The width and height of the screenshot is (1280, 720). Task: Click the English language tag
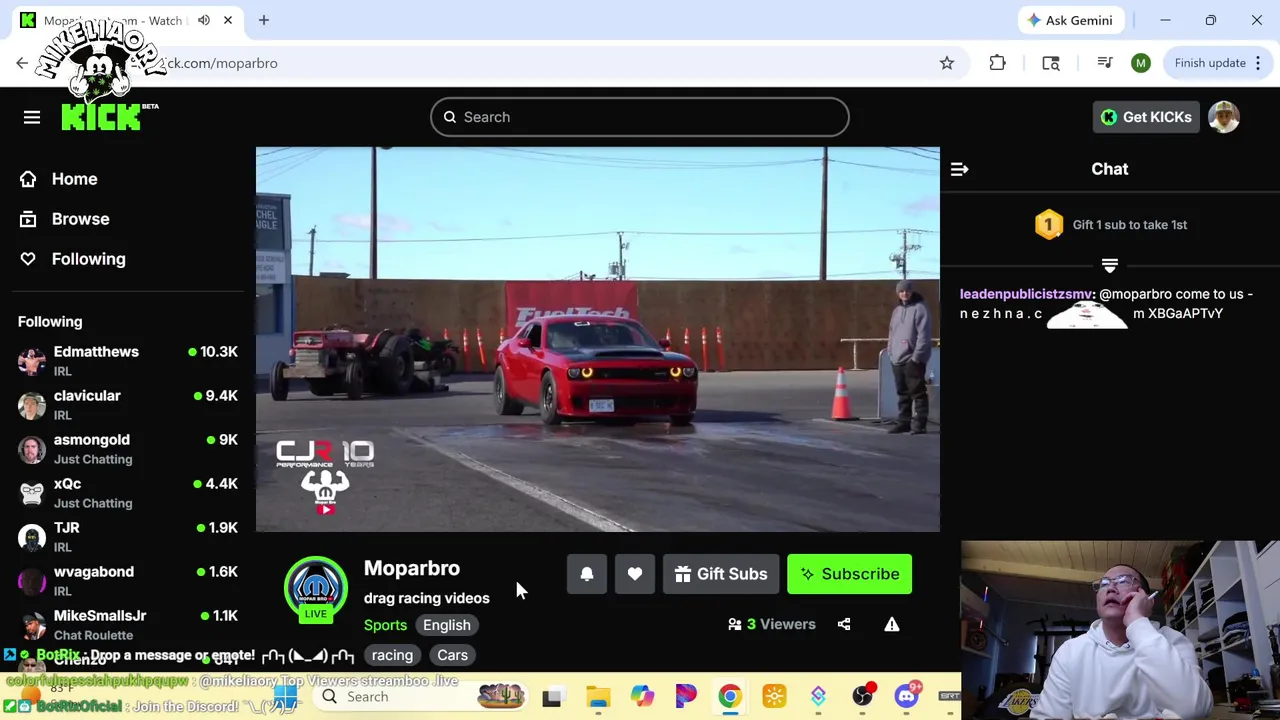point(446,625)
